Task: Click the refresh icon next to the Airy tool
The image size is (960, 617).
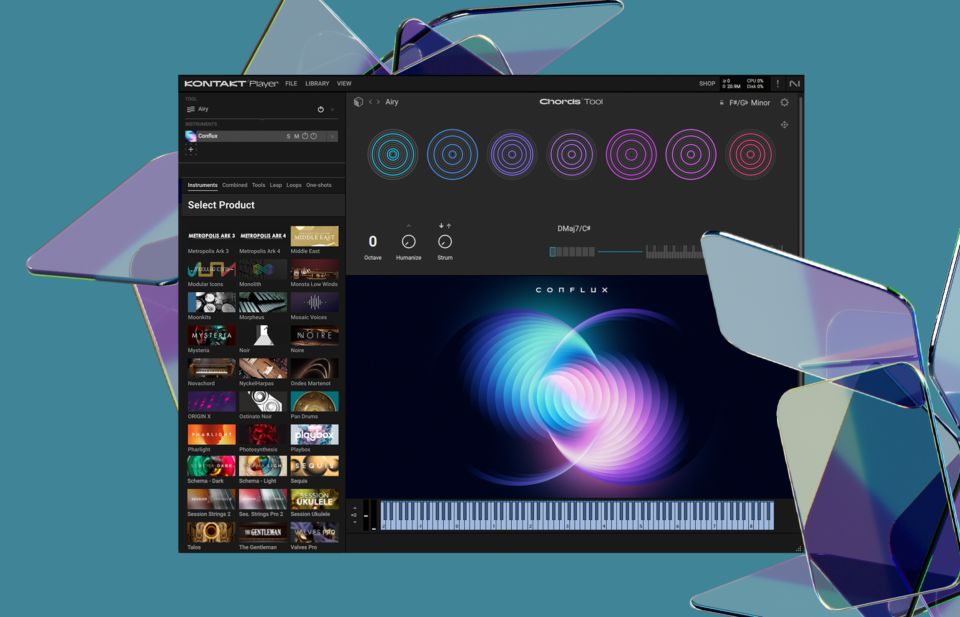Action: (321, 108)
